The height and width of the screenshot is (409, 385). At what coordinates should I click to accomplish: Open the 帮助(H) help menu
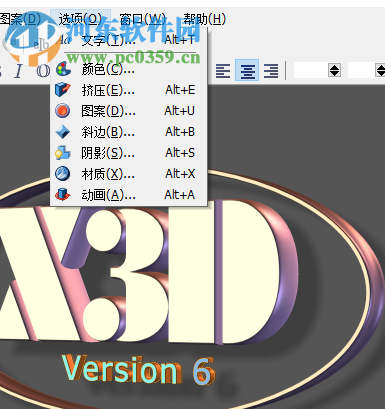(x=205, y=19)
